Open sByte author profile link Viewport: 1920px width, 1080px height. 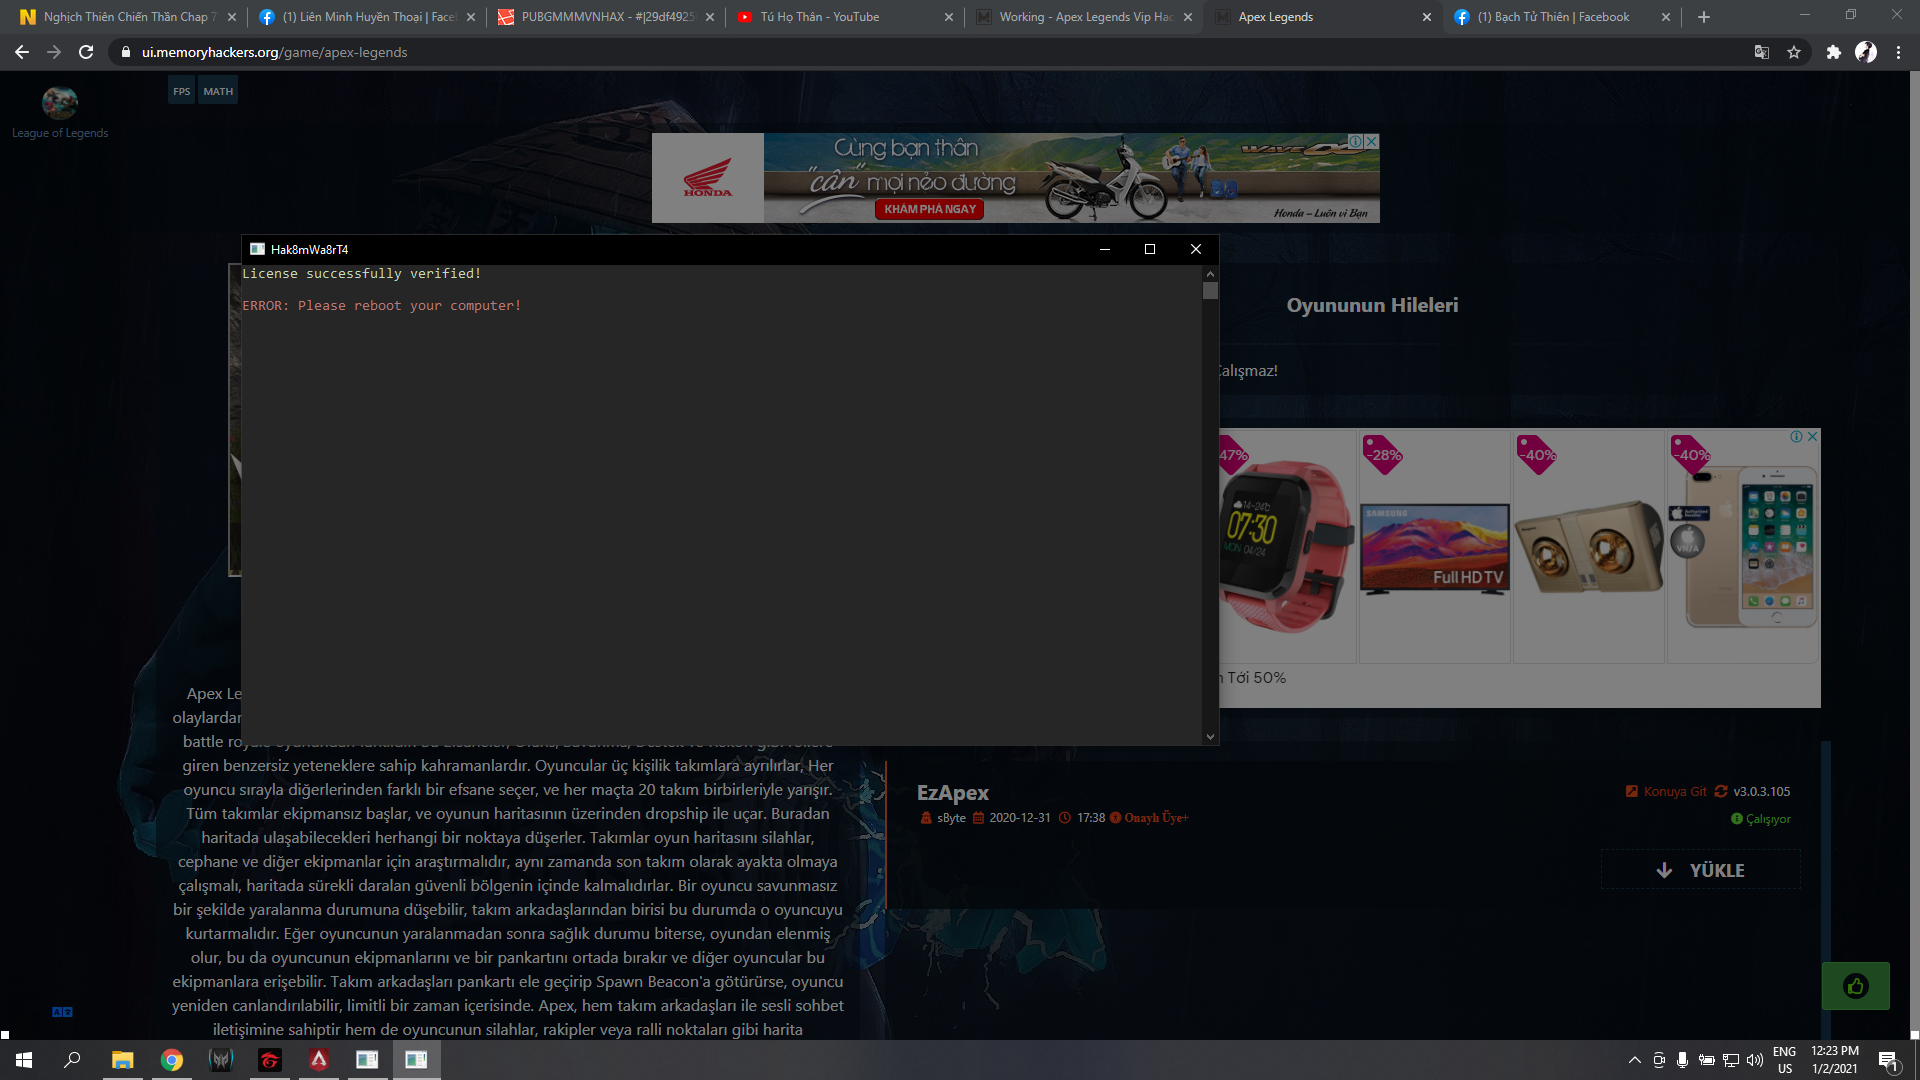click(x=951, y=818)
